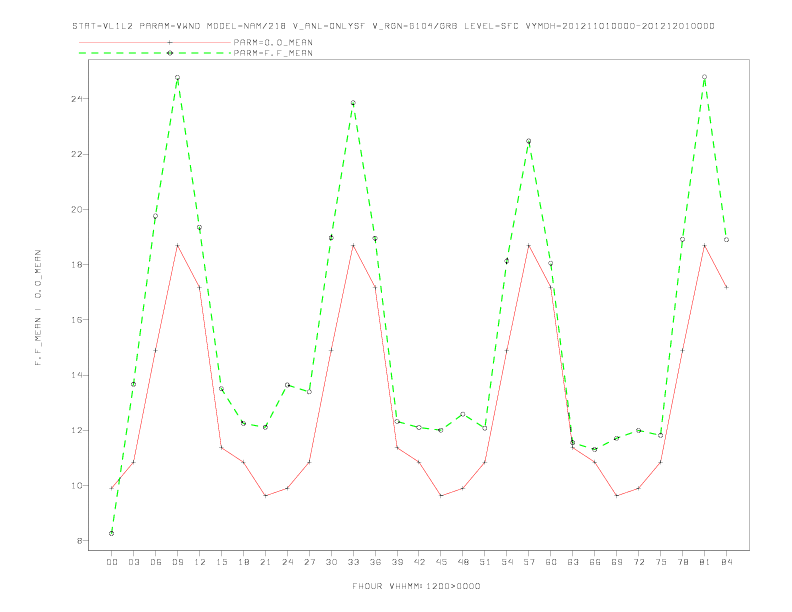
Task: Click the x-axis tick label 27
Action: pos(309,562)
